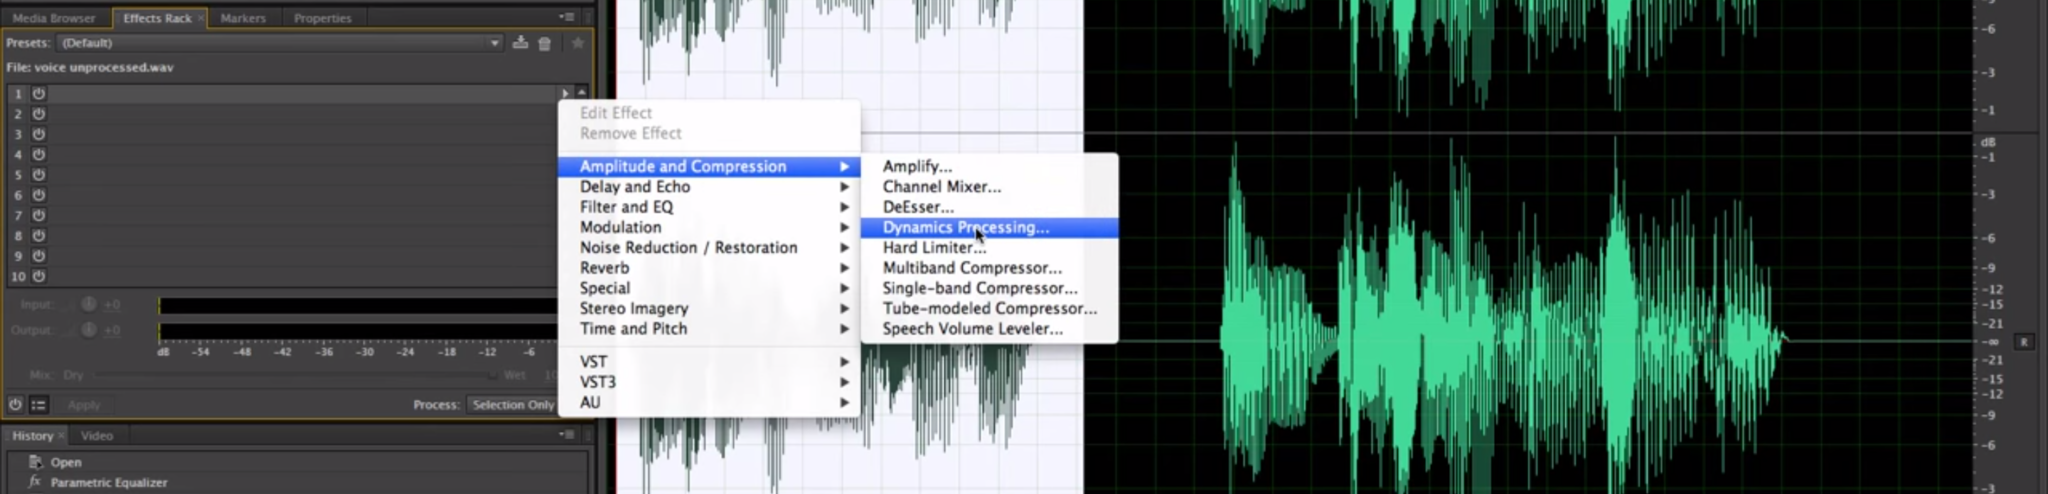Delete preset using the trash icon

545,43
